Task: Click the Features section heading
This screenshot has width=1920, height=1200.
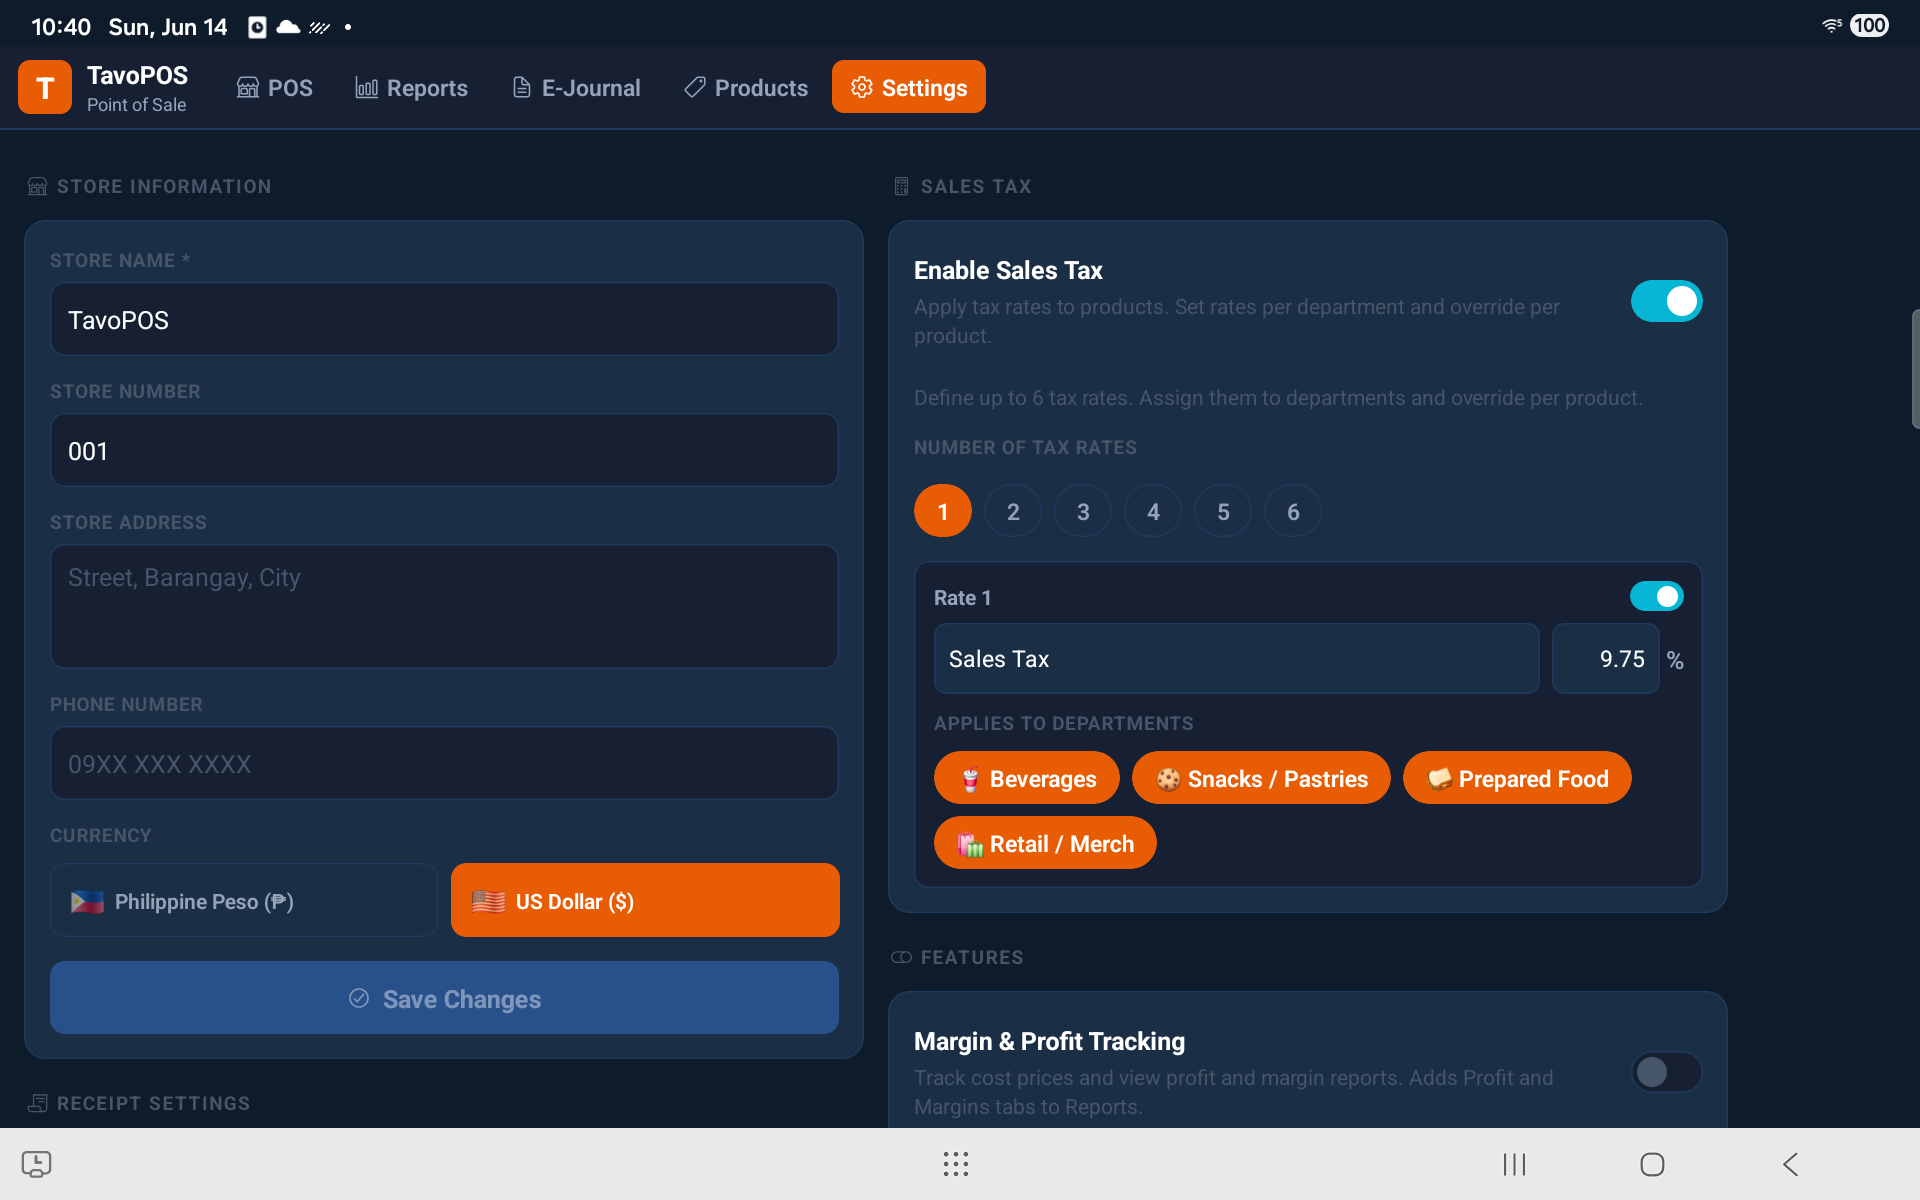Action: 972,958
